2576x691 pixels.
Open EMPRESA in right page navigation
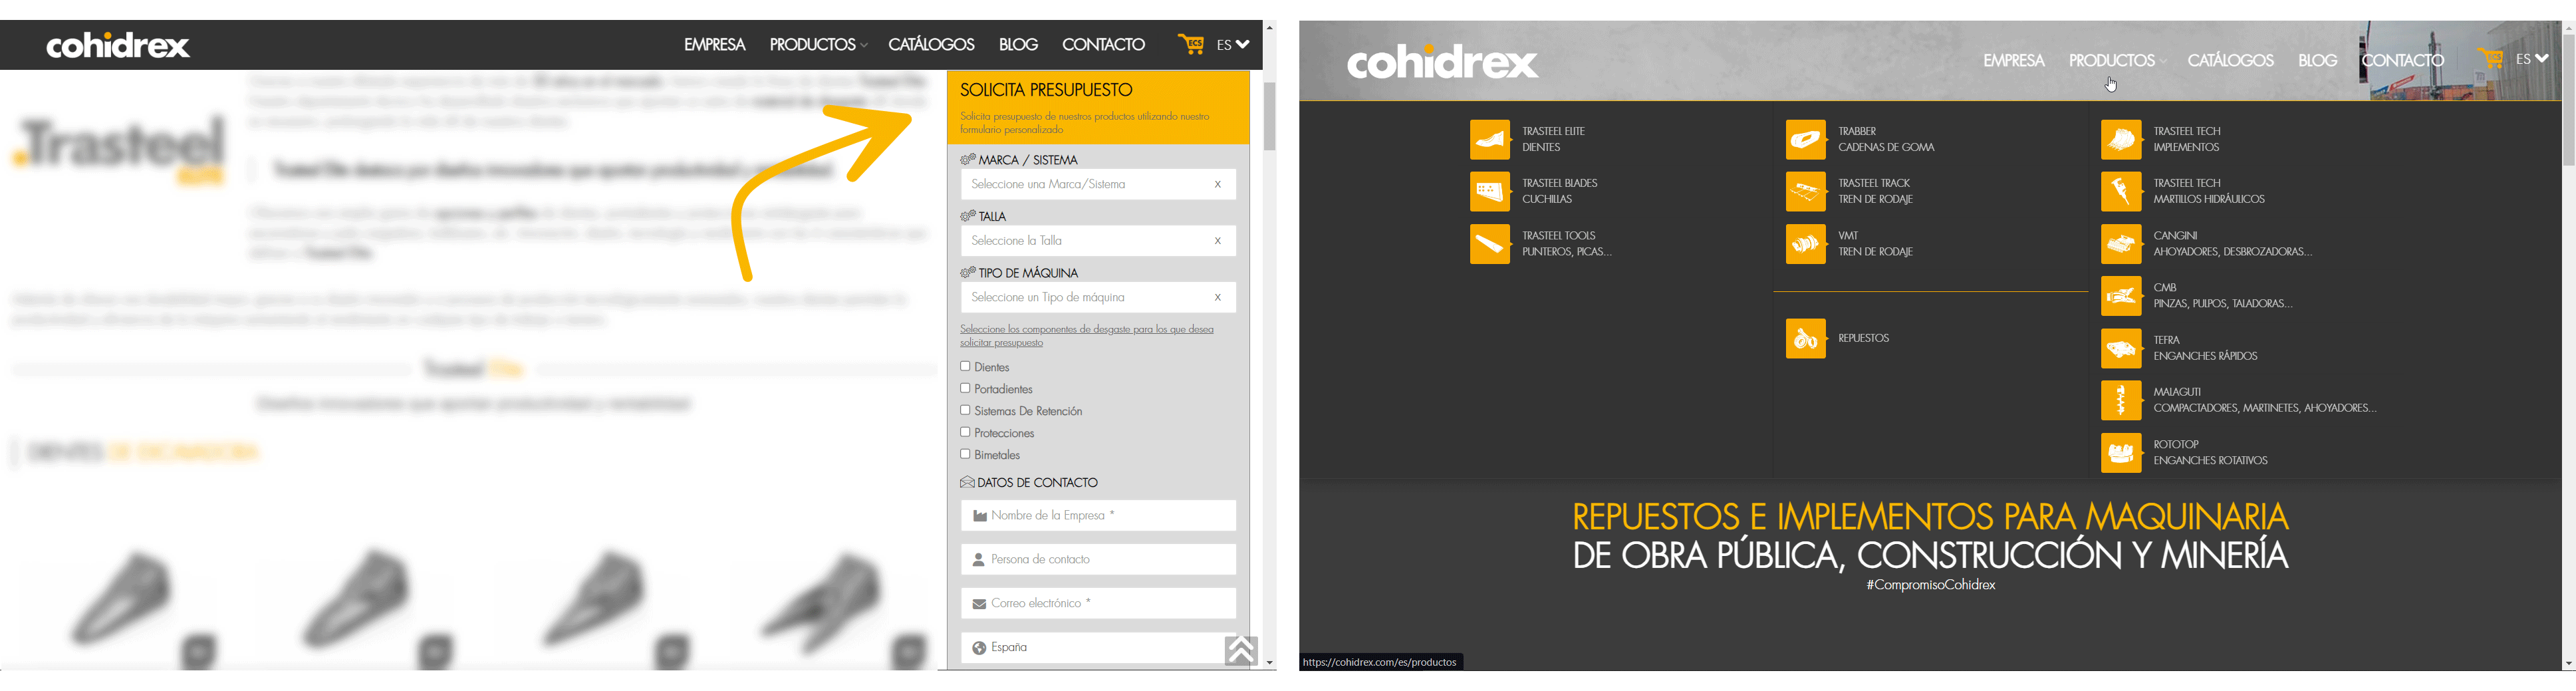point(2014,60)
